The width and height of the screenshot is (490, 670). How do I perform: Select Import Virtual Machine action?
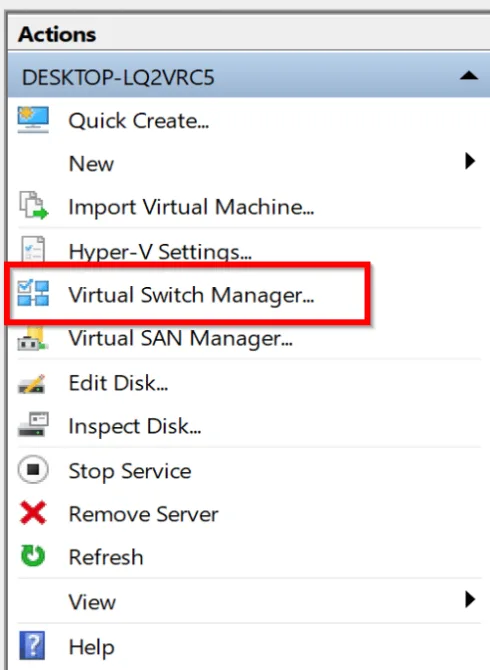pos(191,207)
